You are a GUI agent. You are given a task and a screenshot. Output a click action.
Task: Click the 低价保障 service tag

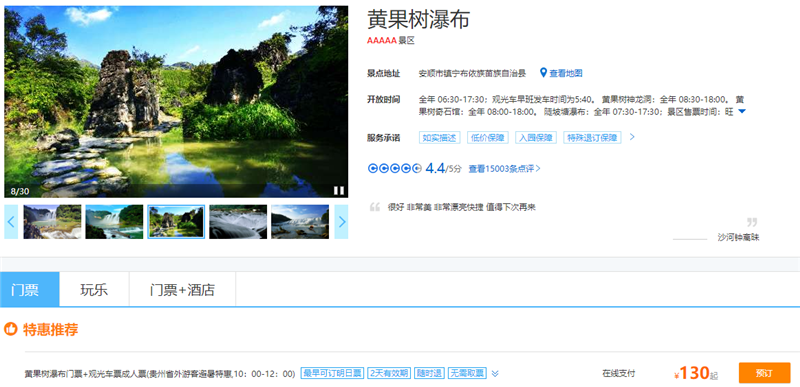coord(488,138)
